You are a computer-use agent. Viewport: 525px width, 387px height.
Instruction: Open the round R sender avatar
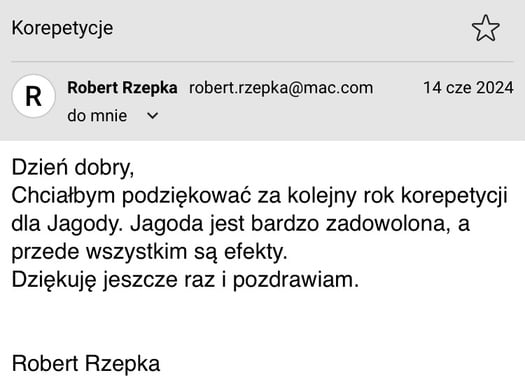33,96
